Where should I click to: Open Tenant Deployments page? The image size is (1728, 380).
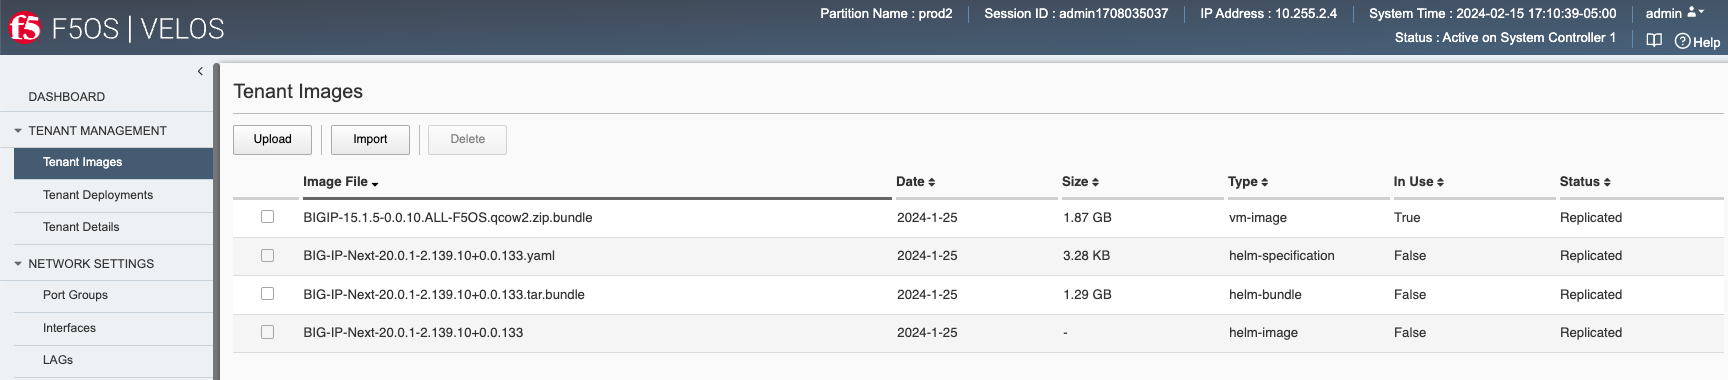coord(98,195)
